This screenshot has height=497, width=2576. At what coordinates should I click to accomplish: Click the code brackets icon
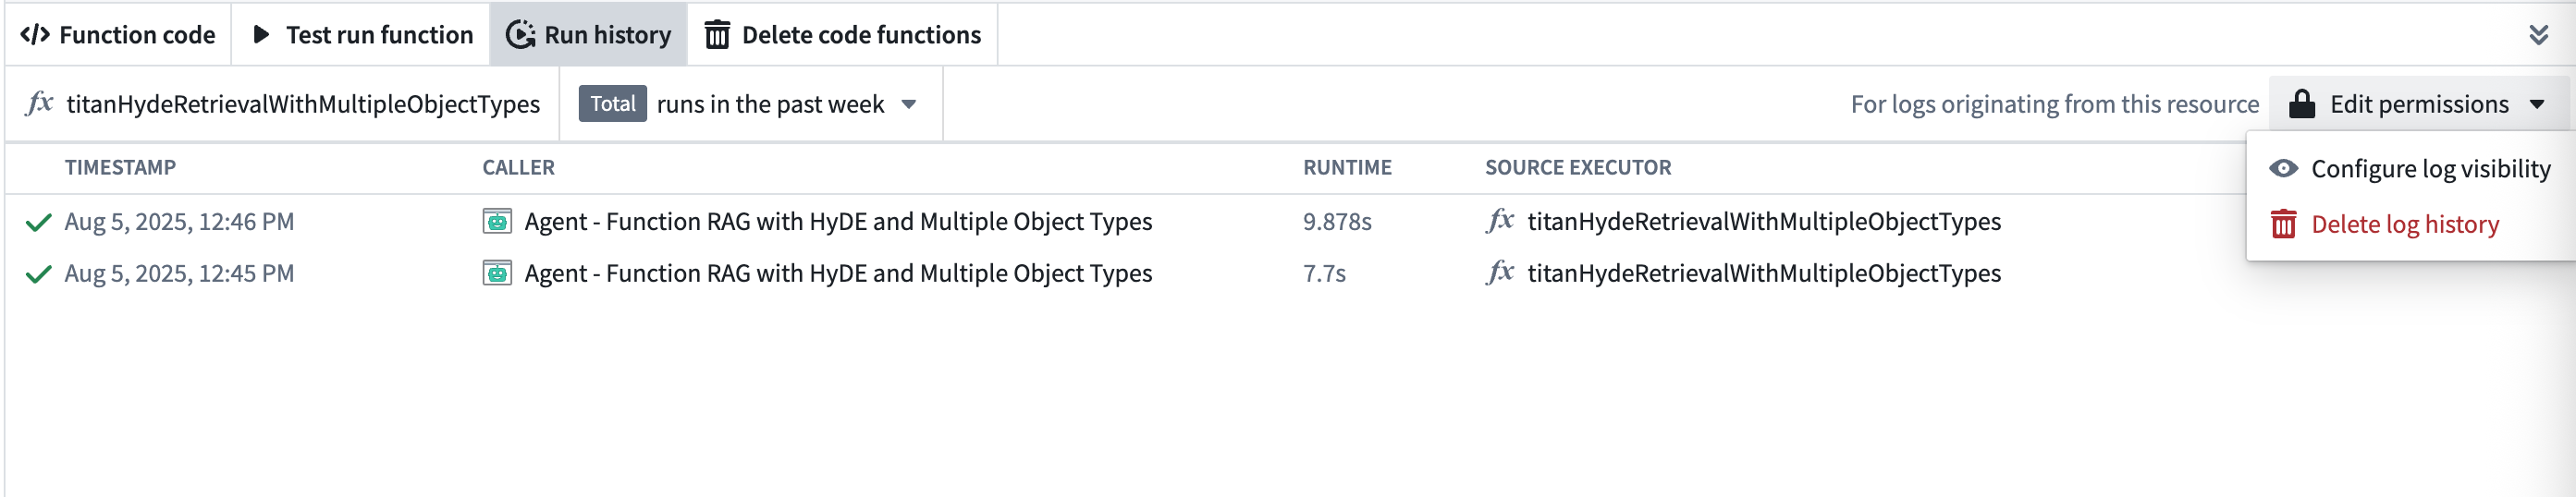pyautogui.click(x=35, y=35)
